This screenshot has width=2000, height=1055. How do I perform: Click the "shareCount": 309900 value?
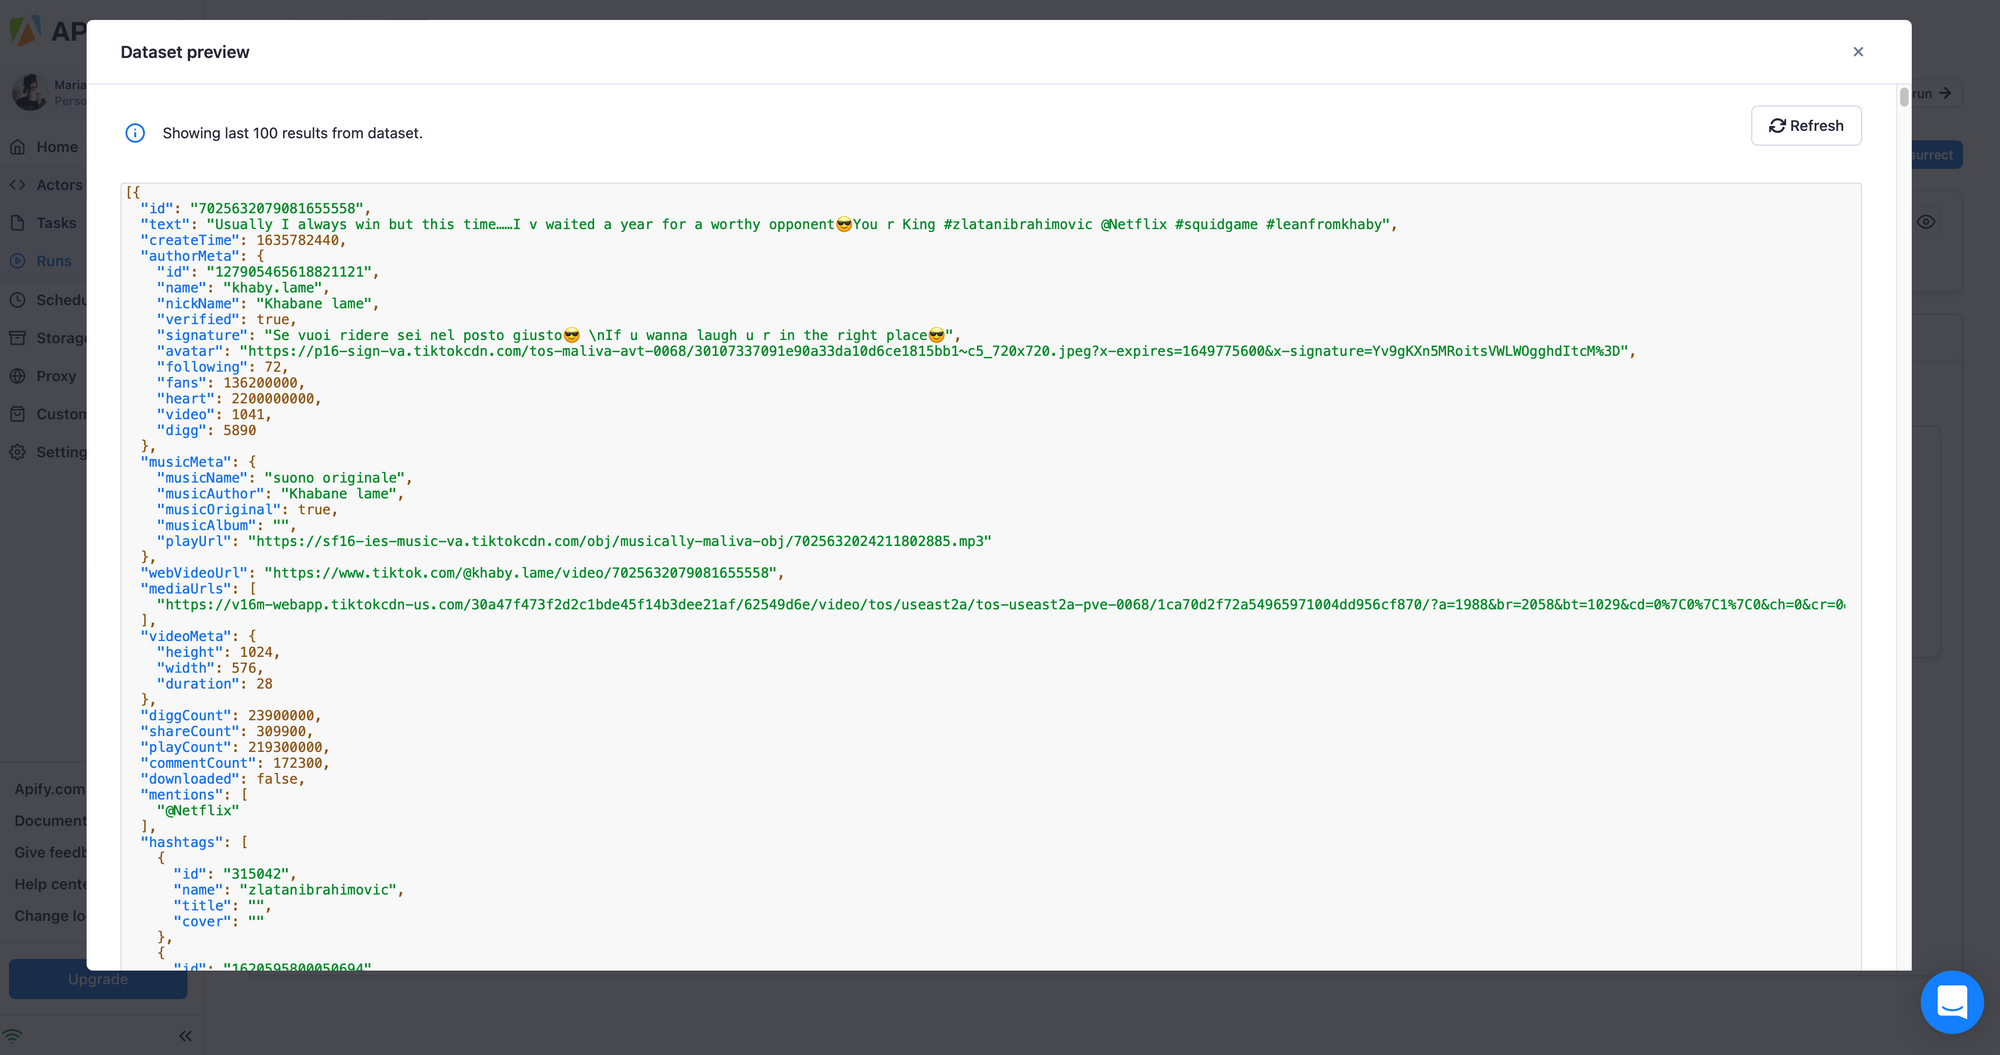click(281, 732)
